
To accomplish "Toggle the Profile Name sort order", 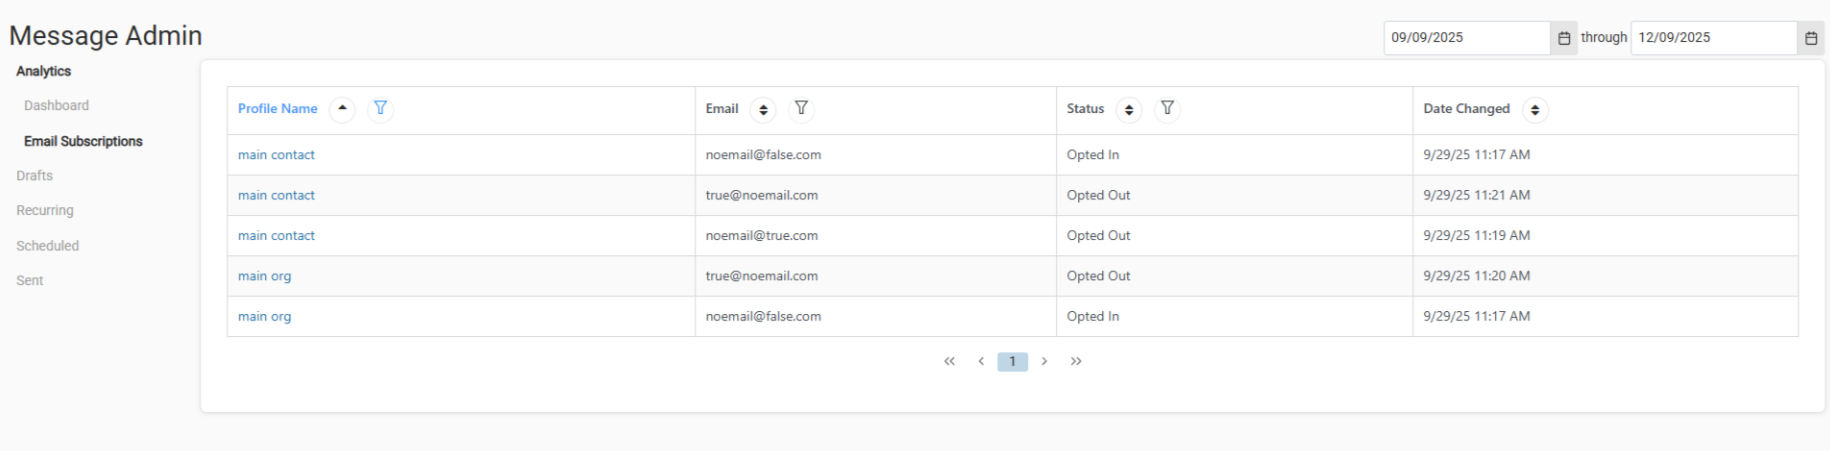I will pos(342,109).
